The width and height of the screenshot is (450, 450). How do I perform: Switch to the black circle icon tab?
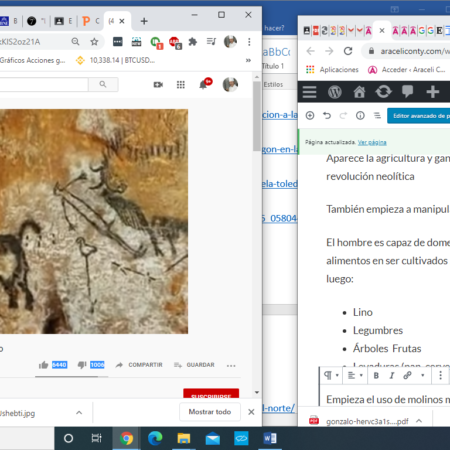point(32,21)
